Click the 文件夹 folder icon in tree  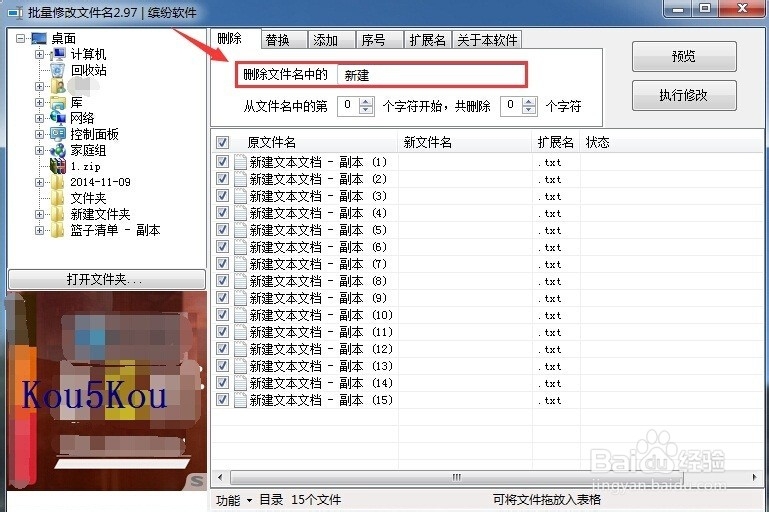[x=58, y=198]
